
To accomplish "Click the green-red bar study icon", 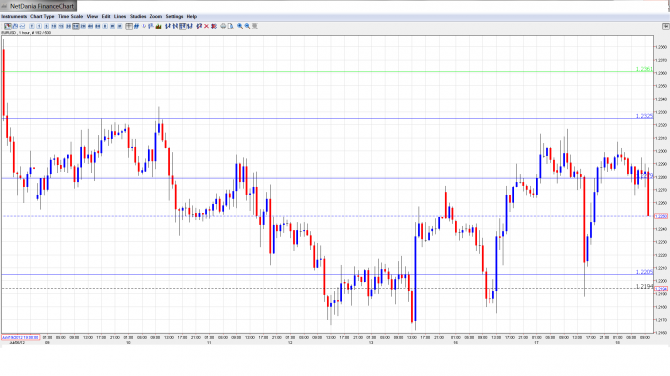I will click(159, 26).
